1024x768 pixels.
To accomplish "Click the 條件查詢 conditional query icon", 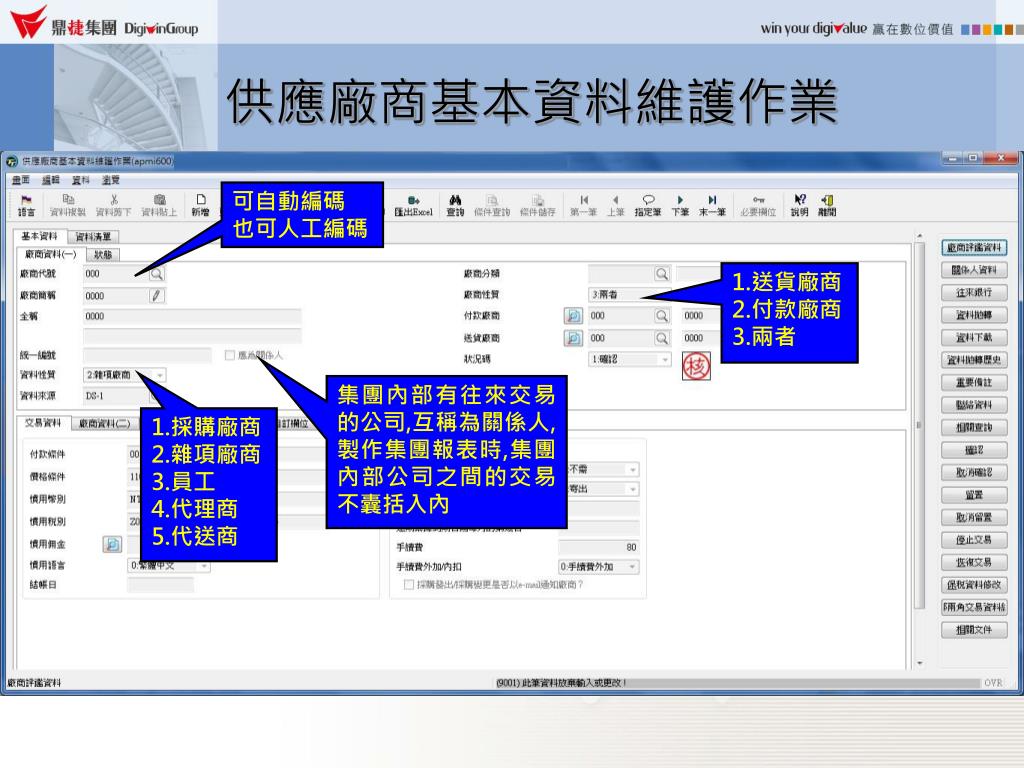I will pos(492,205).
